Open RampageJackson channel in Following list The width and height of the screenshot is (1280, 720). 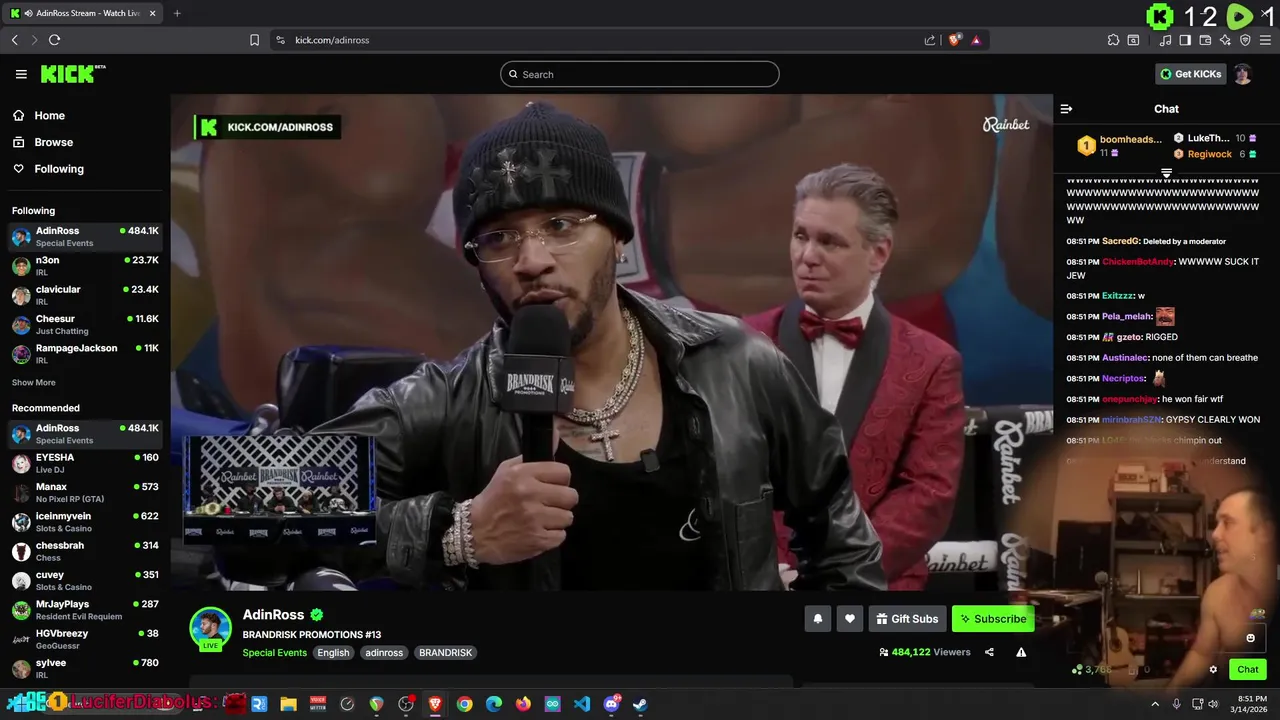pyautogui.click(x=85, y=354)
